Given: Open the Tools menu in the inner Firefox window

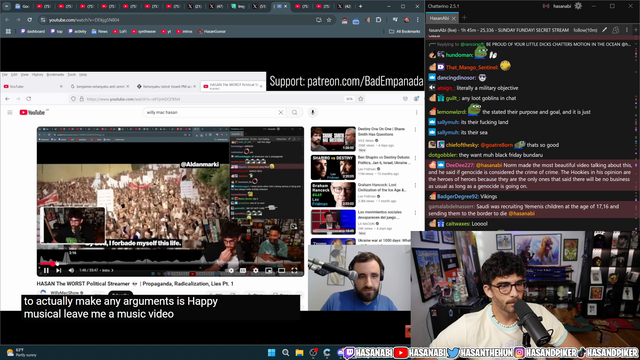Looking at the screenshot, I should click(72, 75).
